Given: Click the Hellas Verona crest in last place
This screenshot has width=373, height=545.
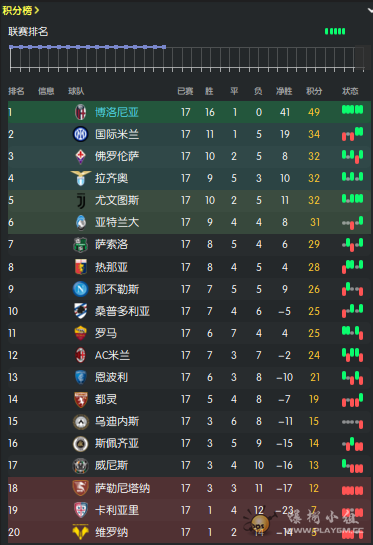Looking at the screenshot, I should (80, 532).
